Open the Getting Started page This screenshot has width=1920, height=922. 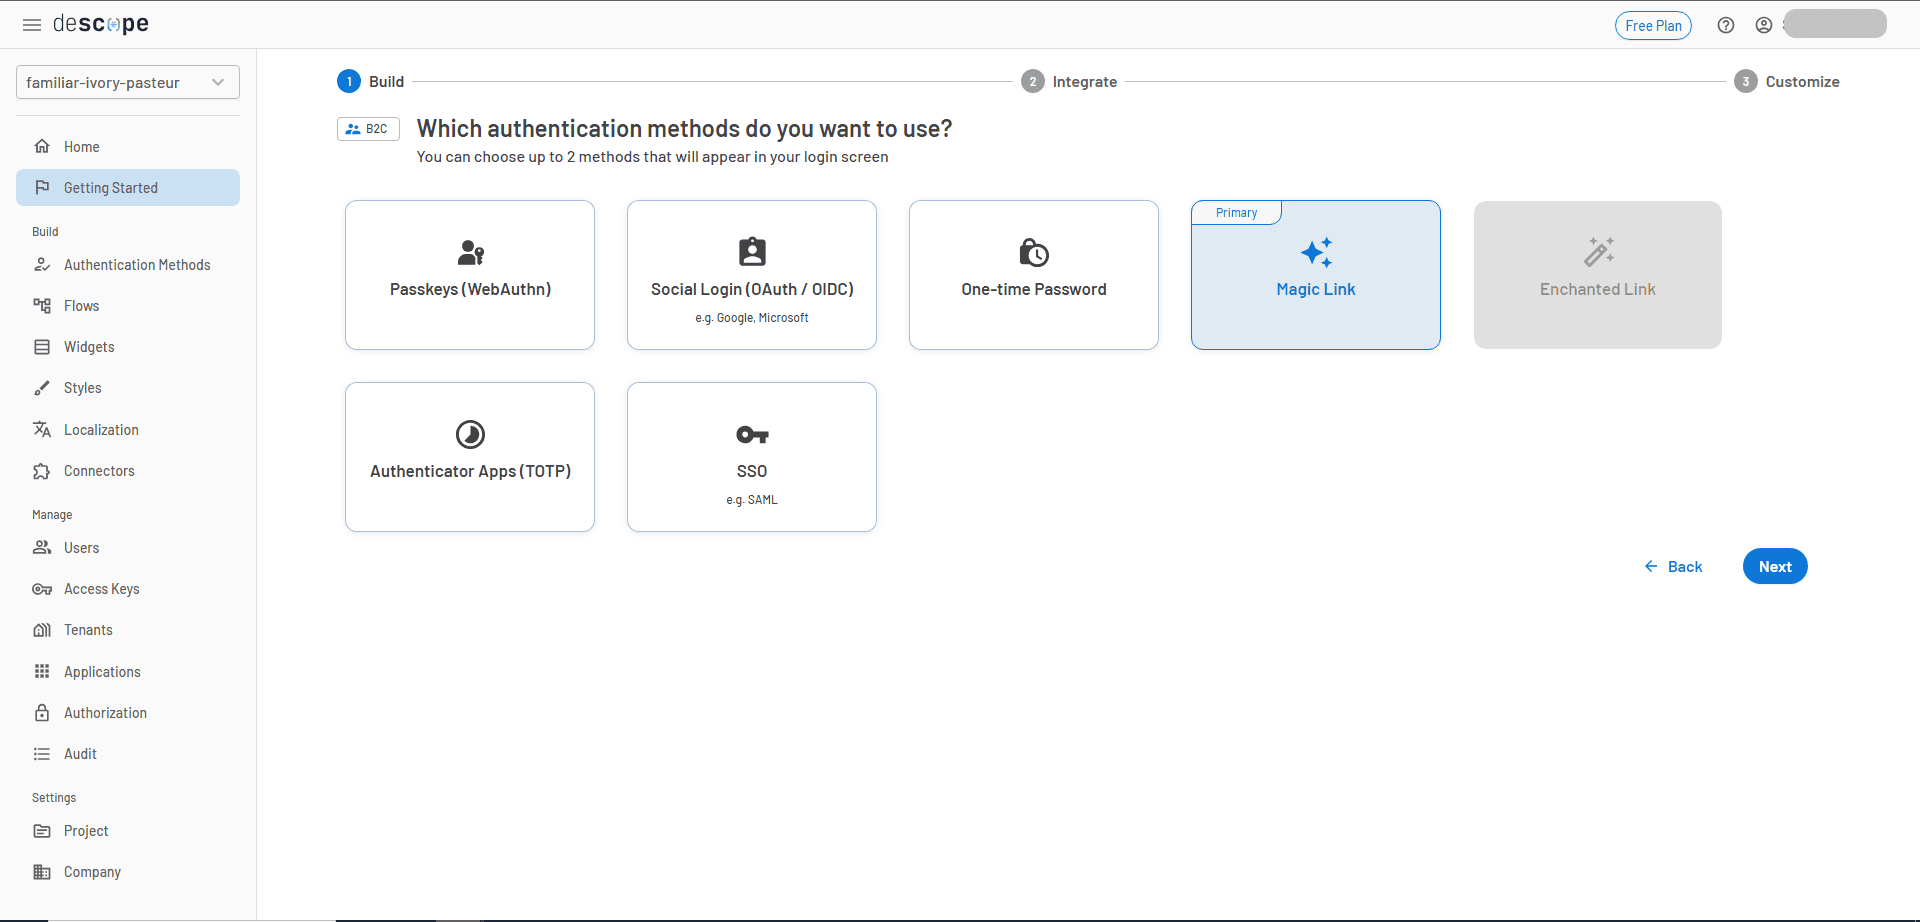[x=110, y=187]
